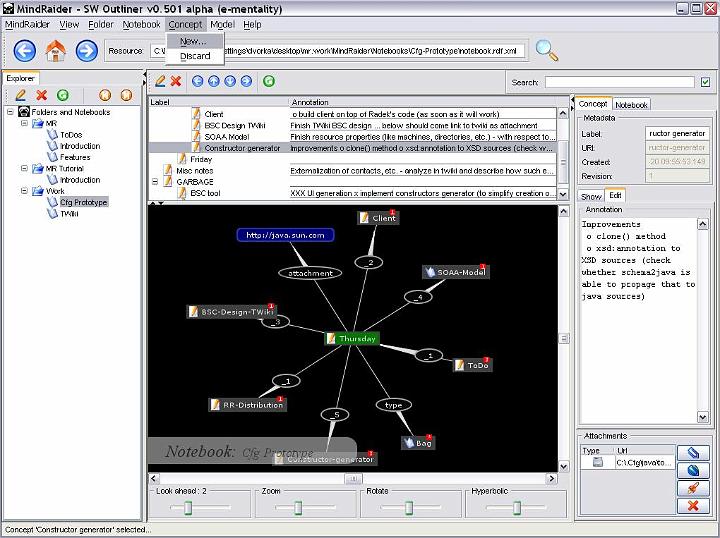Screen dimensions: 720x538
Task: Select the RR-Distribution graph node
Action: 248,405
